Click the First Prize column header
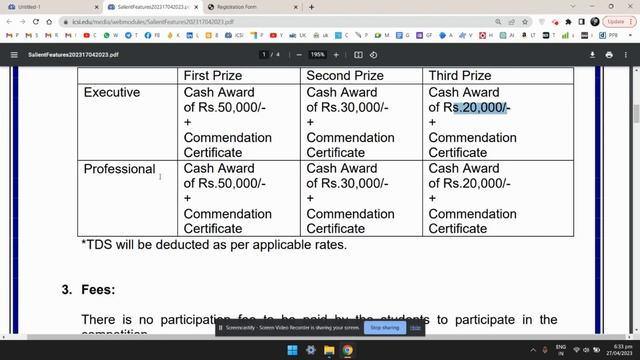 tap(213, 76)
